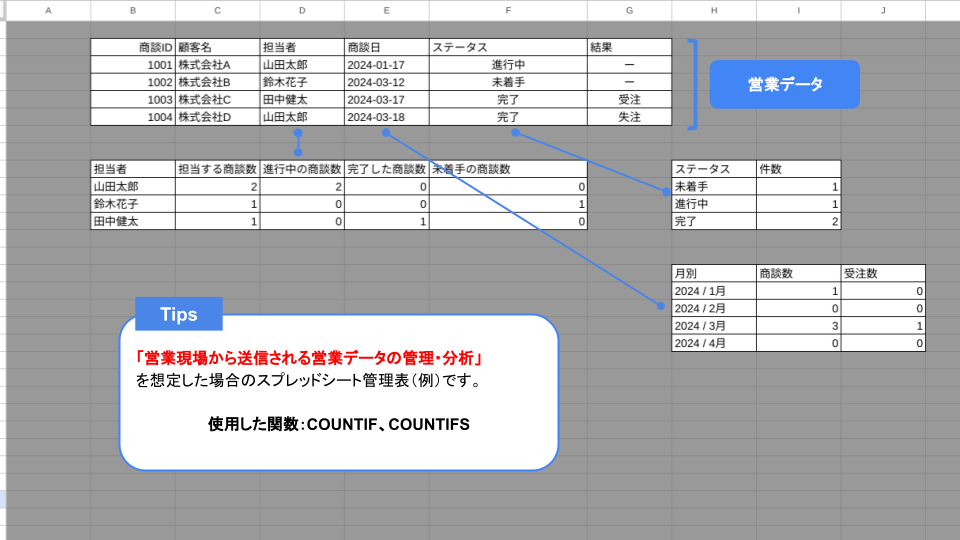Click the 2024 / 3月 row label
The width and height of the screenshot is (960, 540).
tap(713, 326)
